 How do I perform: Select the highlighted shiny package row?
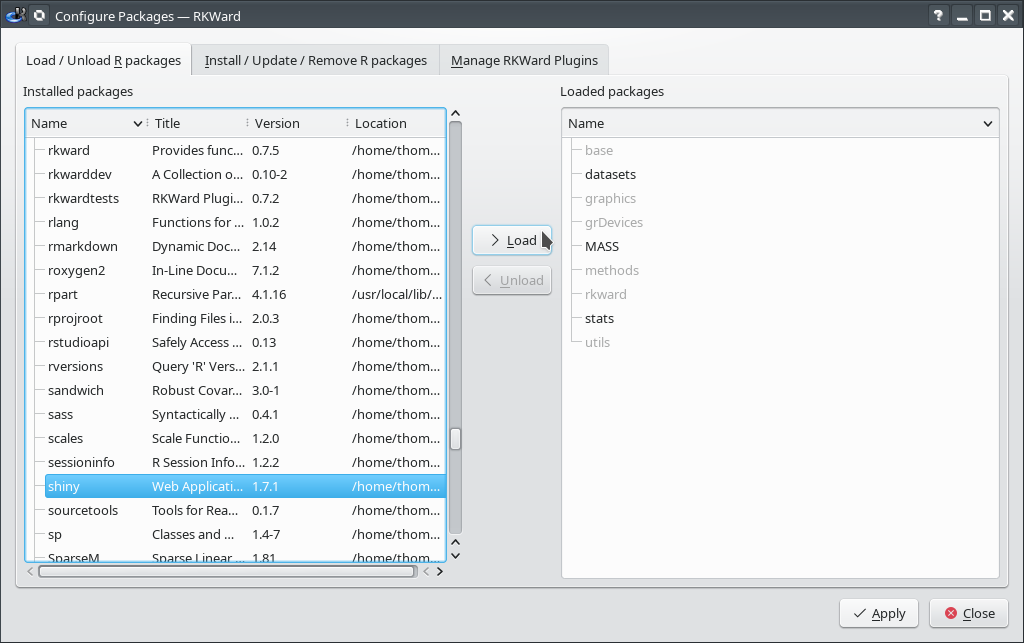coord(245,486)
